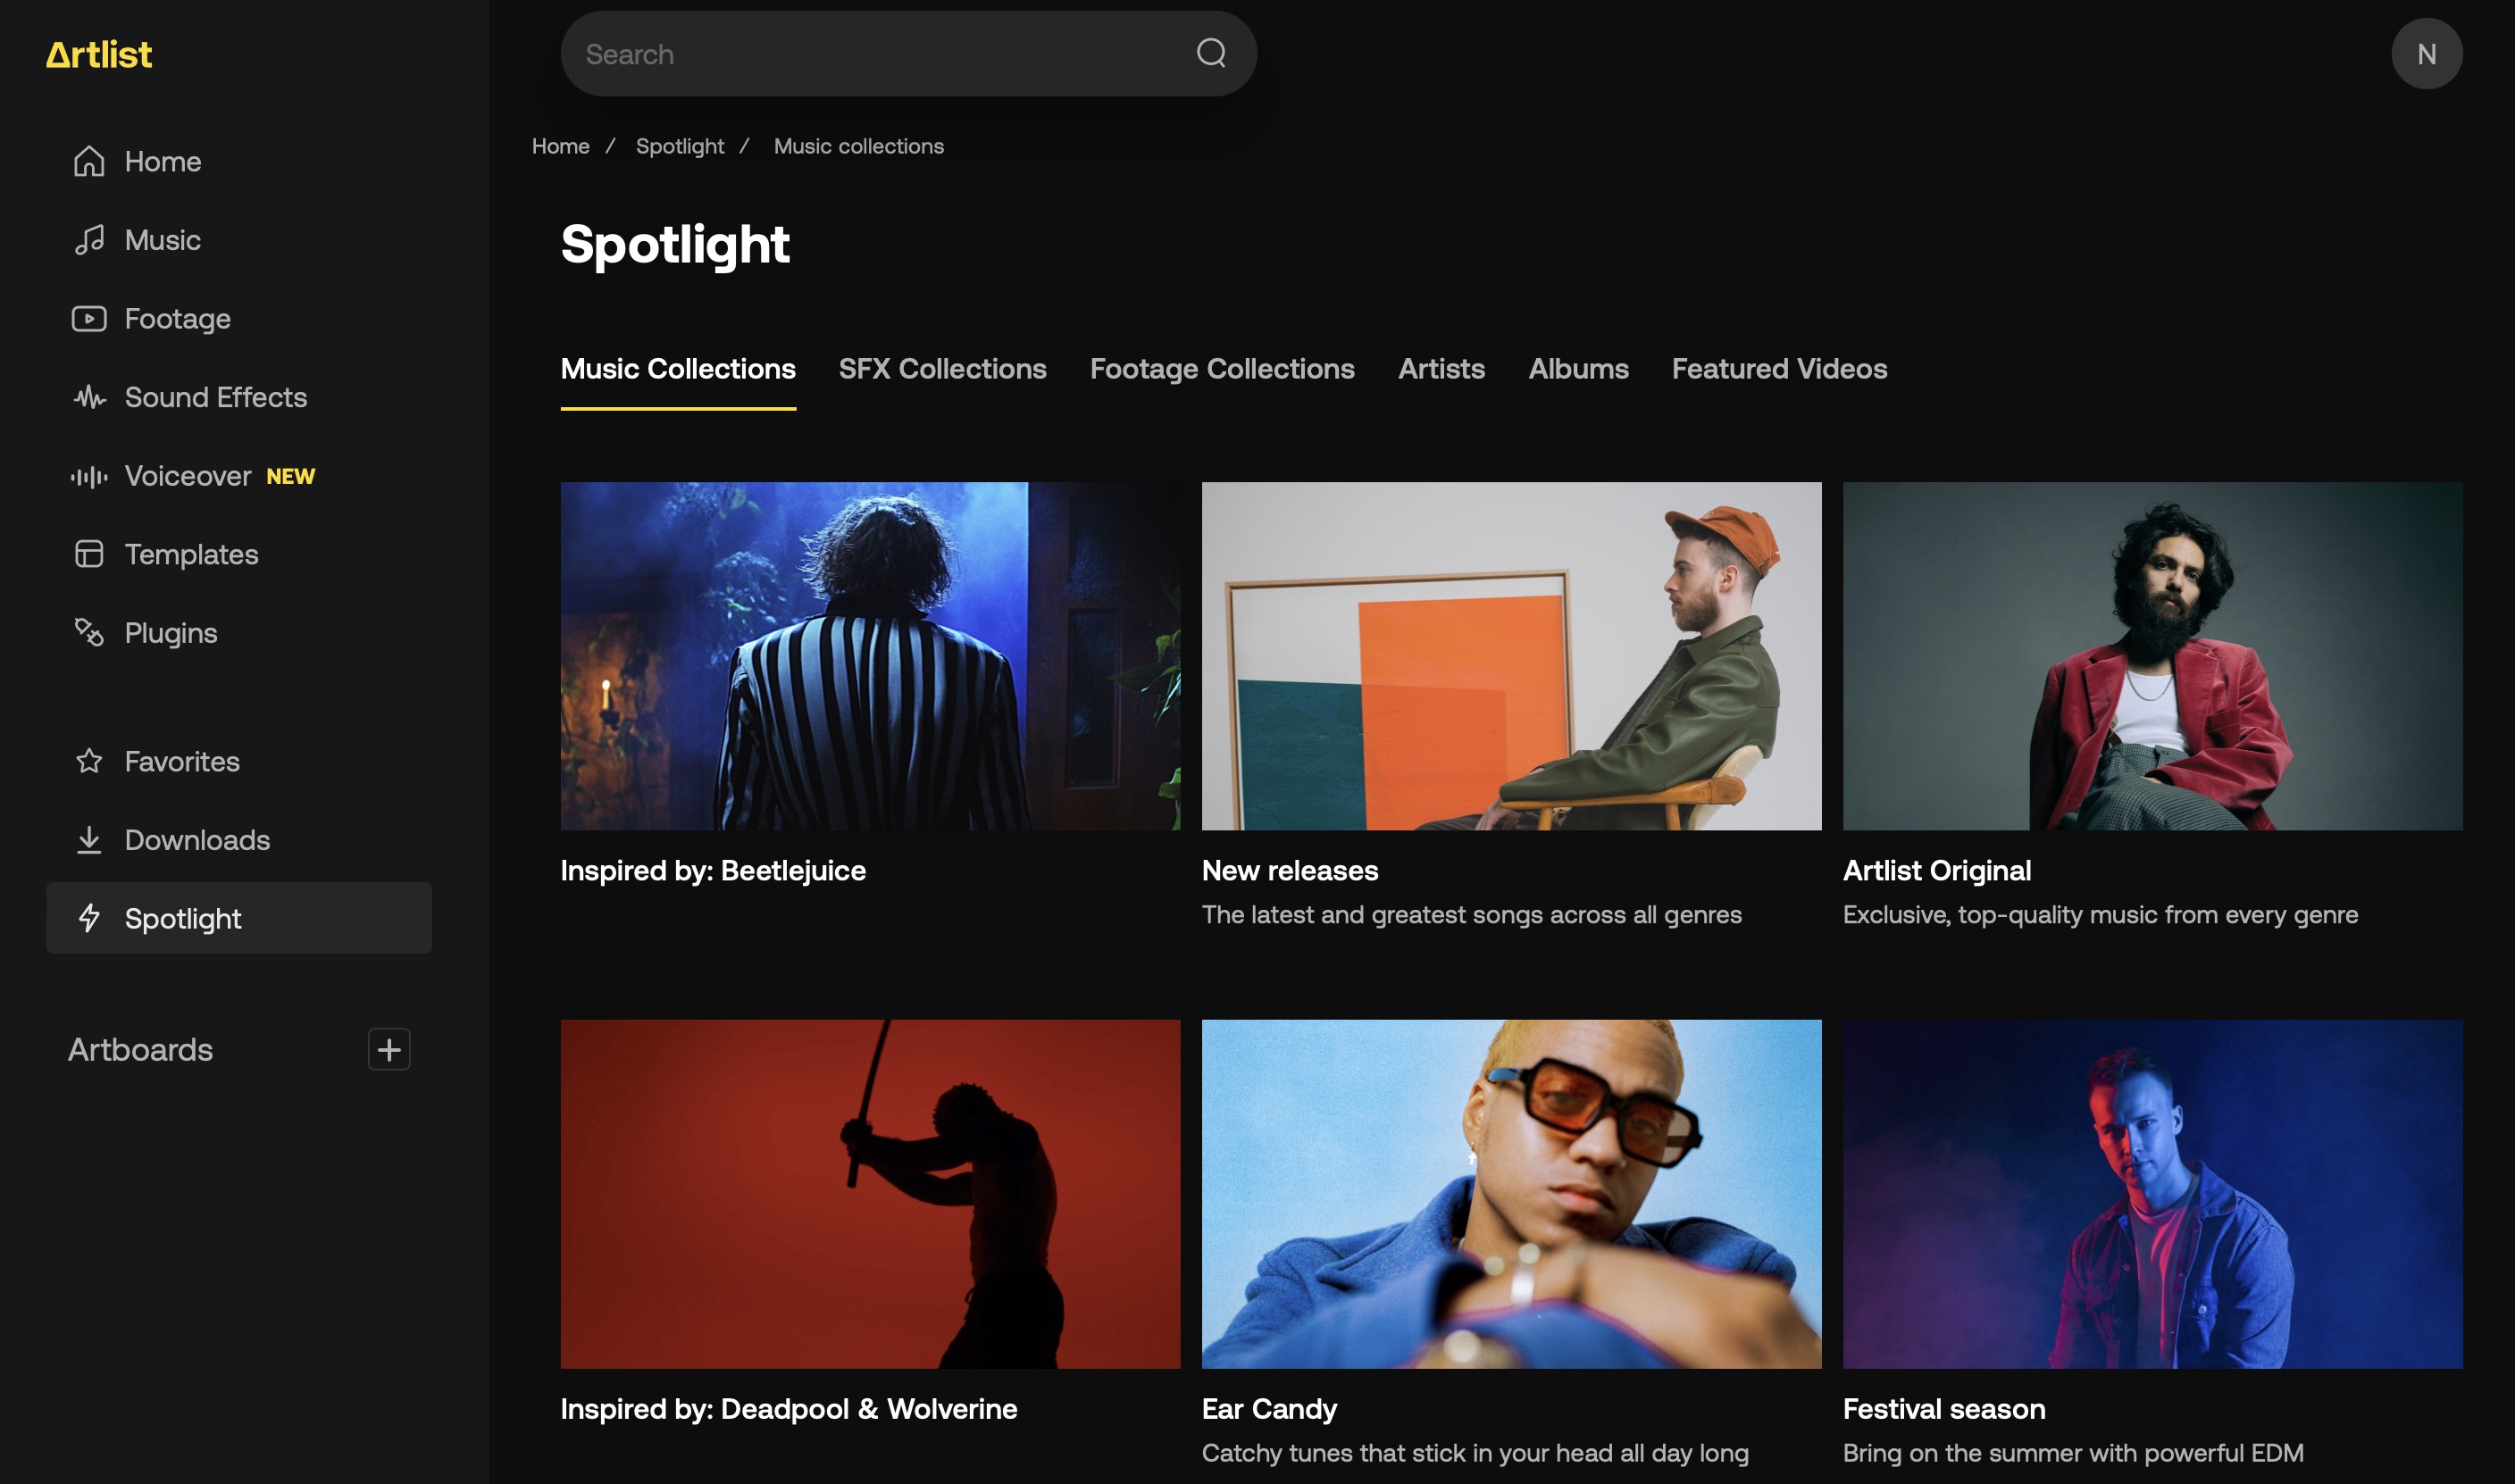
Task: Click the Spotlight breadcrumb link
Action: (x=680, y=146)
